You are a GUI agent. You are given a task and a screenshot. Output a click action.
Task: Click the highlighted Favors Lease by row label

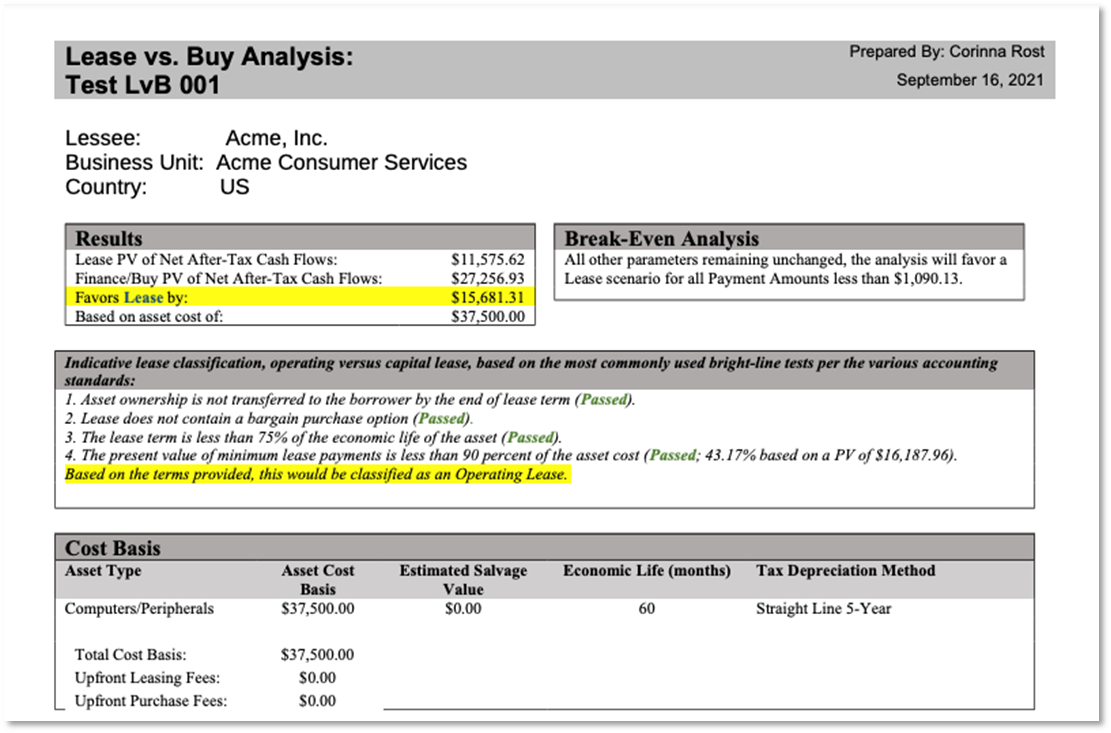(x=132, y=298)
